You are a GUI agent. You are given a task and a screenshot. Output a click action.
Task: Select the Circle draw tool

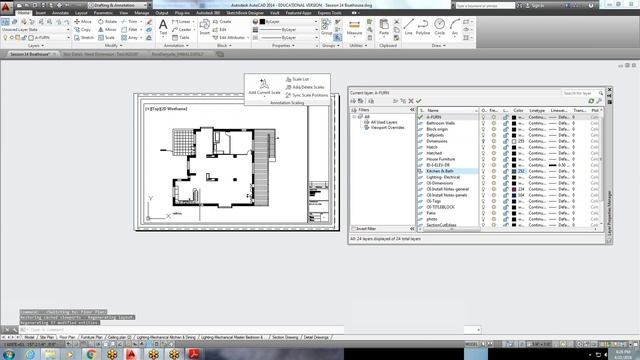pos(440,27)
